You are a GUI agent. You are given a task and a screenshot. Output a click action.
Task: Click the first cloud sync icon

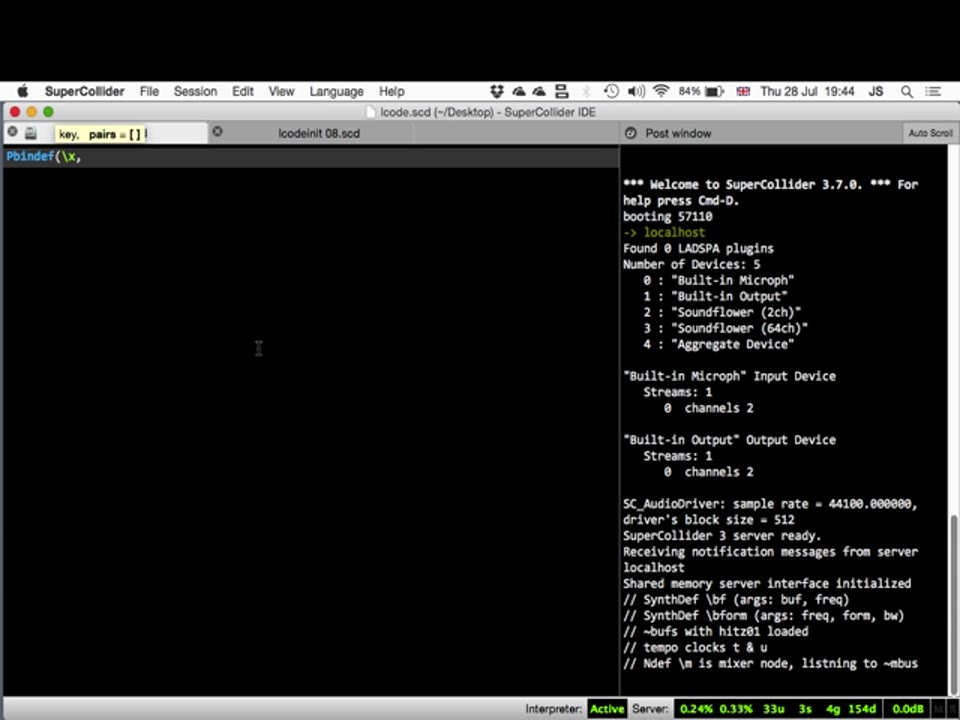click(x=519, y=92)
